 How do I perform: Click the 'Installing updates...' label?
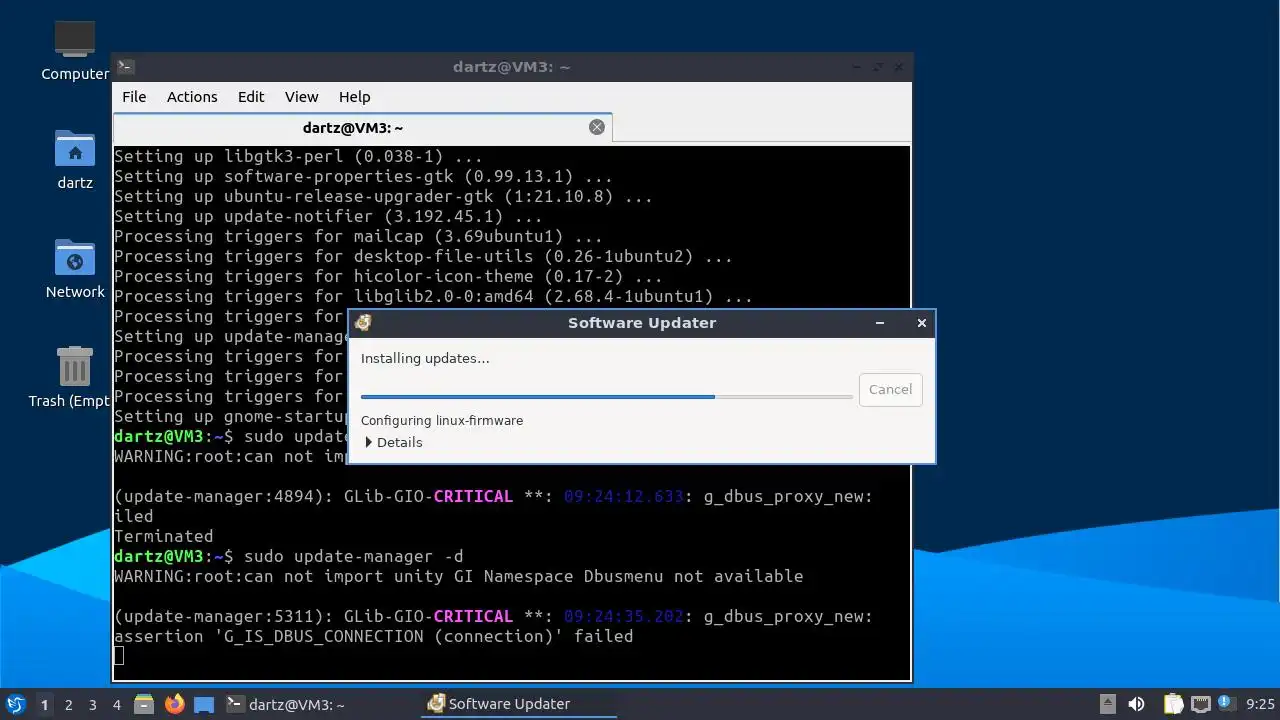click(x=425, y=358)
